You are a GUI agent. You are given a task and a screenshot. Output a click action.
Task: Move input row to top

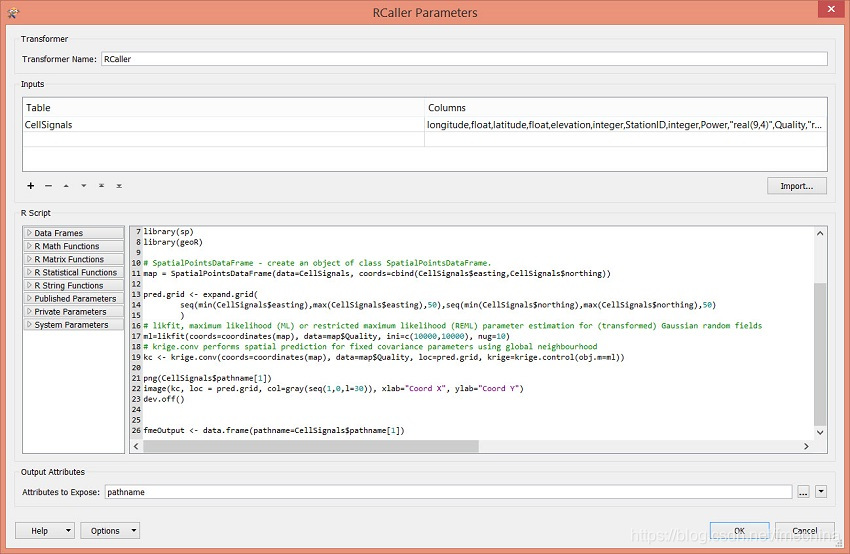point(101,186)
